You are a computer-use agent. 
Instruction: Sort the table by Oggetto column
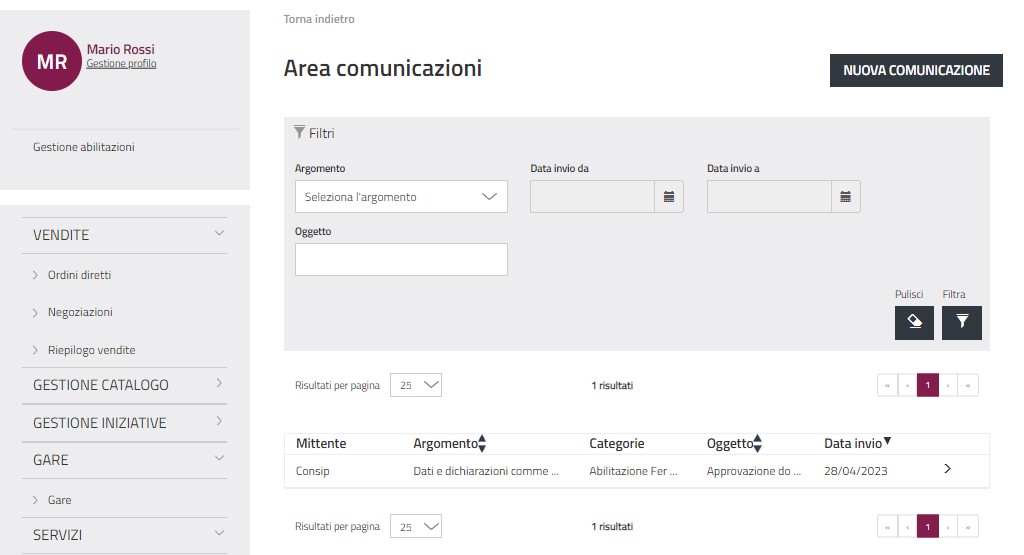pyautogui.click(x=757, y=443)
